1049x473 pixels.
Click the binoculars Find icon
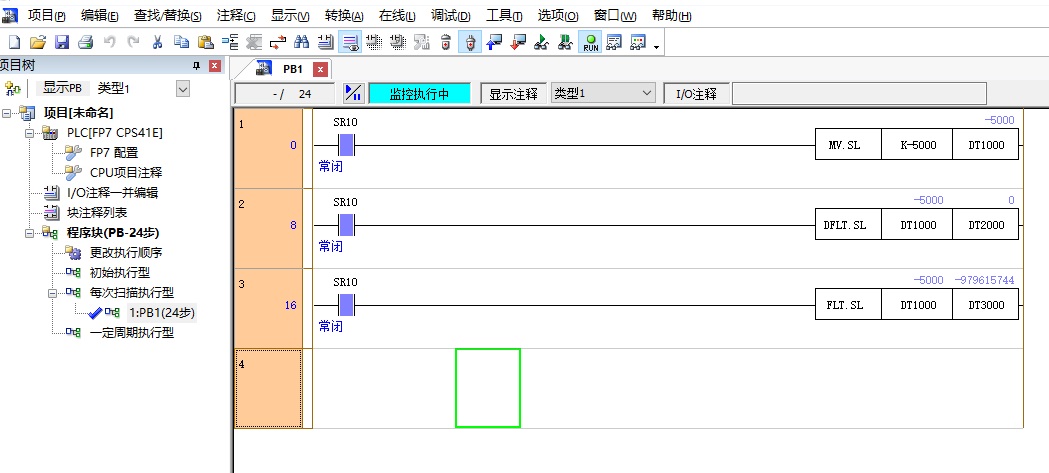point(301,42)
